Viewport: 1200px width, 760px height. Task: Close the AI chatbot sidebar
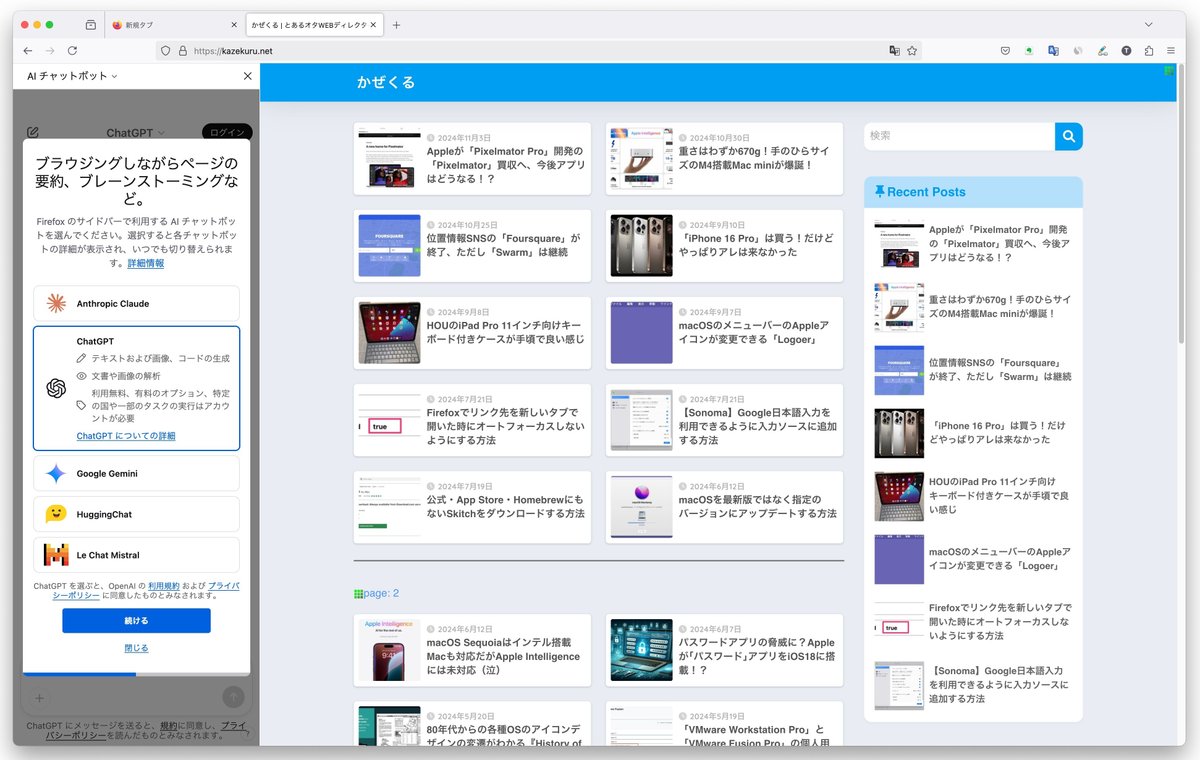248,76
